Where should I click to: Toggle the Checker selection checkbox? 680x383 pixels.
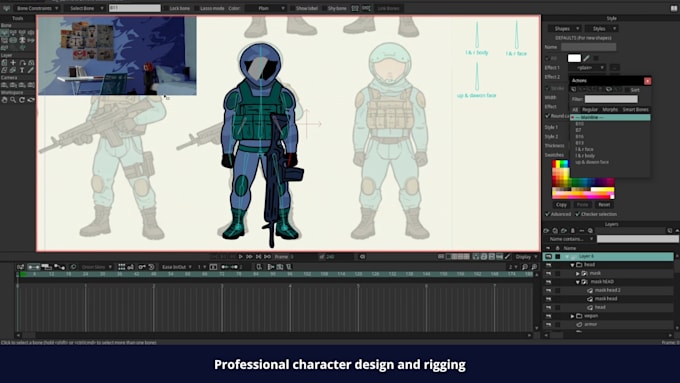[578, 214]
